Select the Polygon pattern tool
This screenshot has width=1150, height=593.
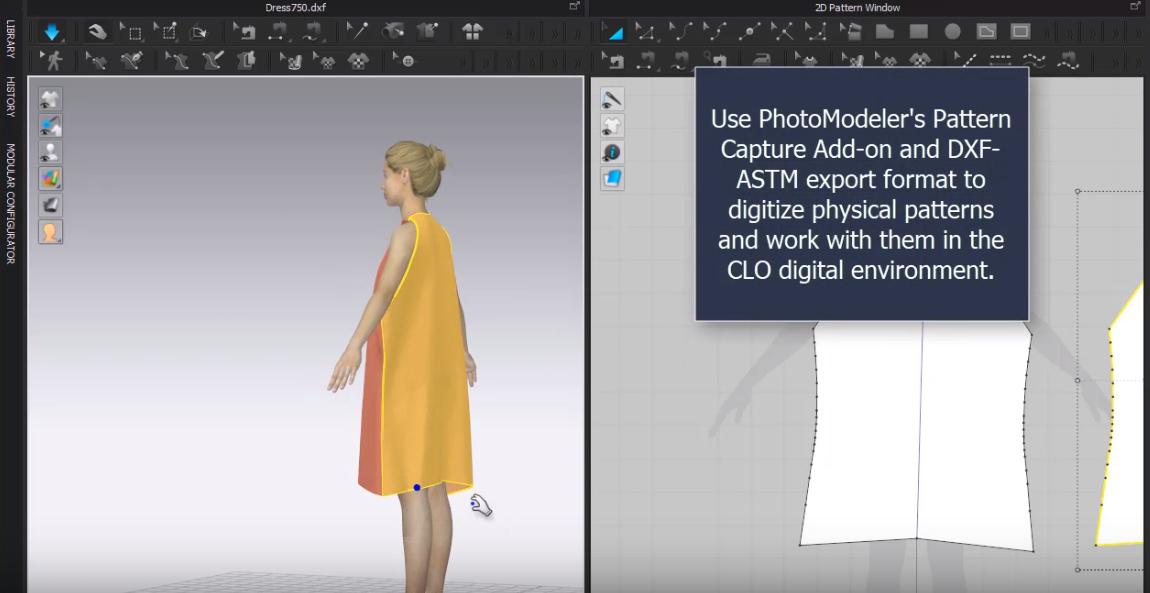click(x=885, y=32)
